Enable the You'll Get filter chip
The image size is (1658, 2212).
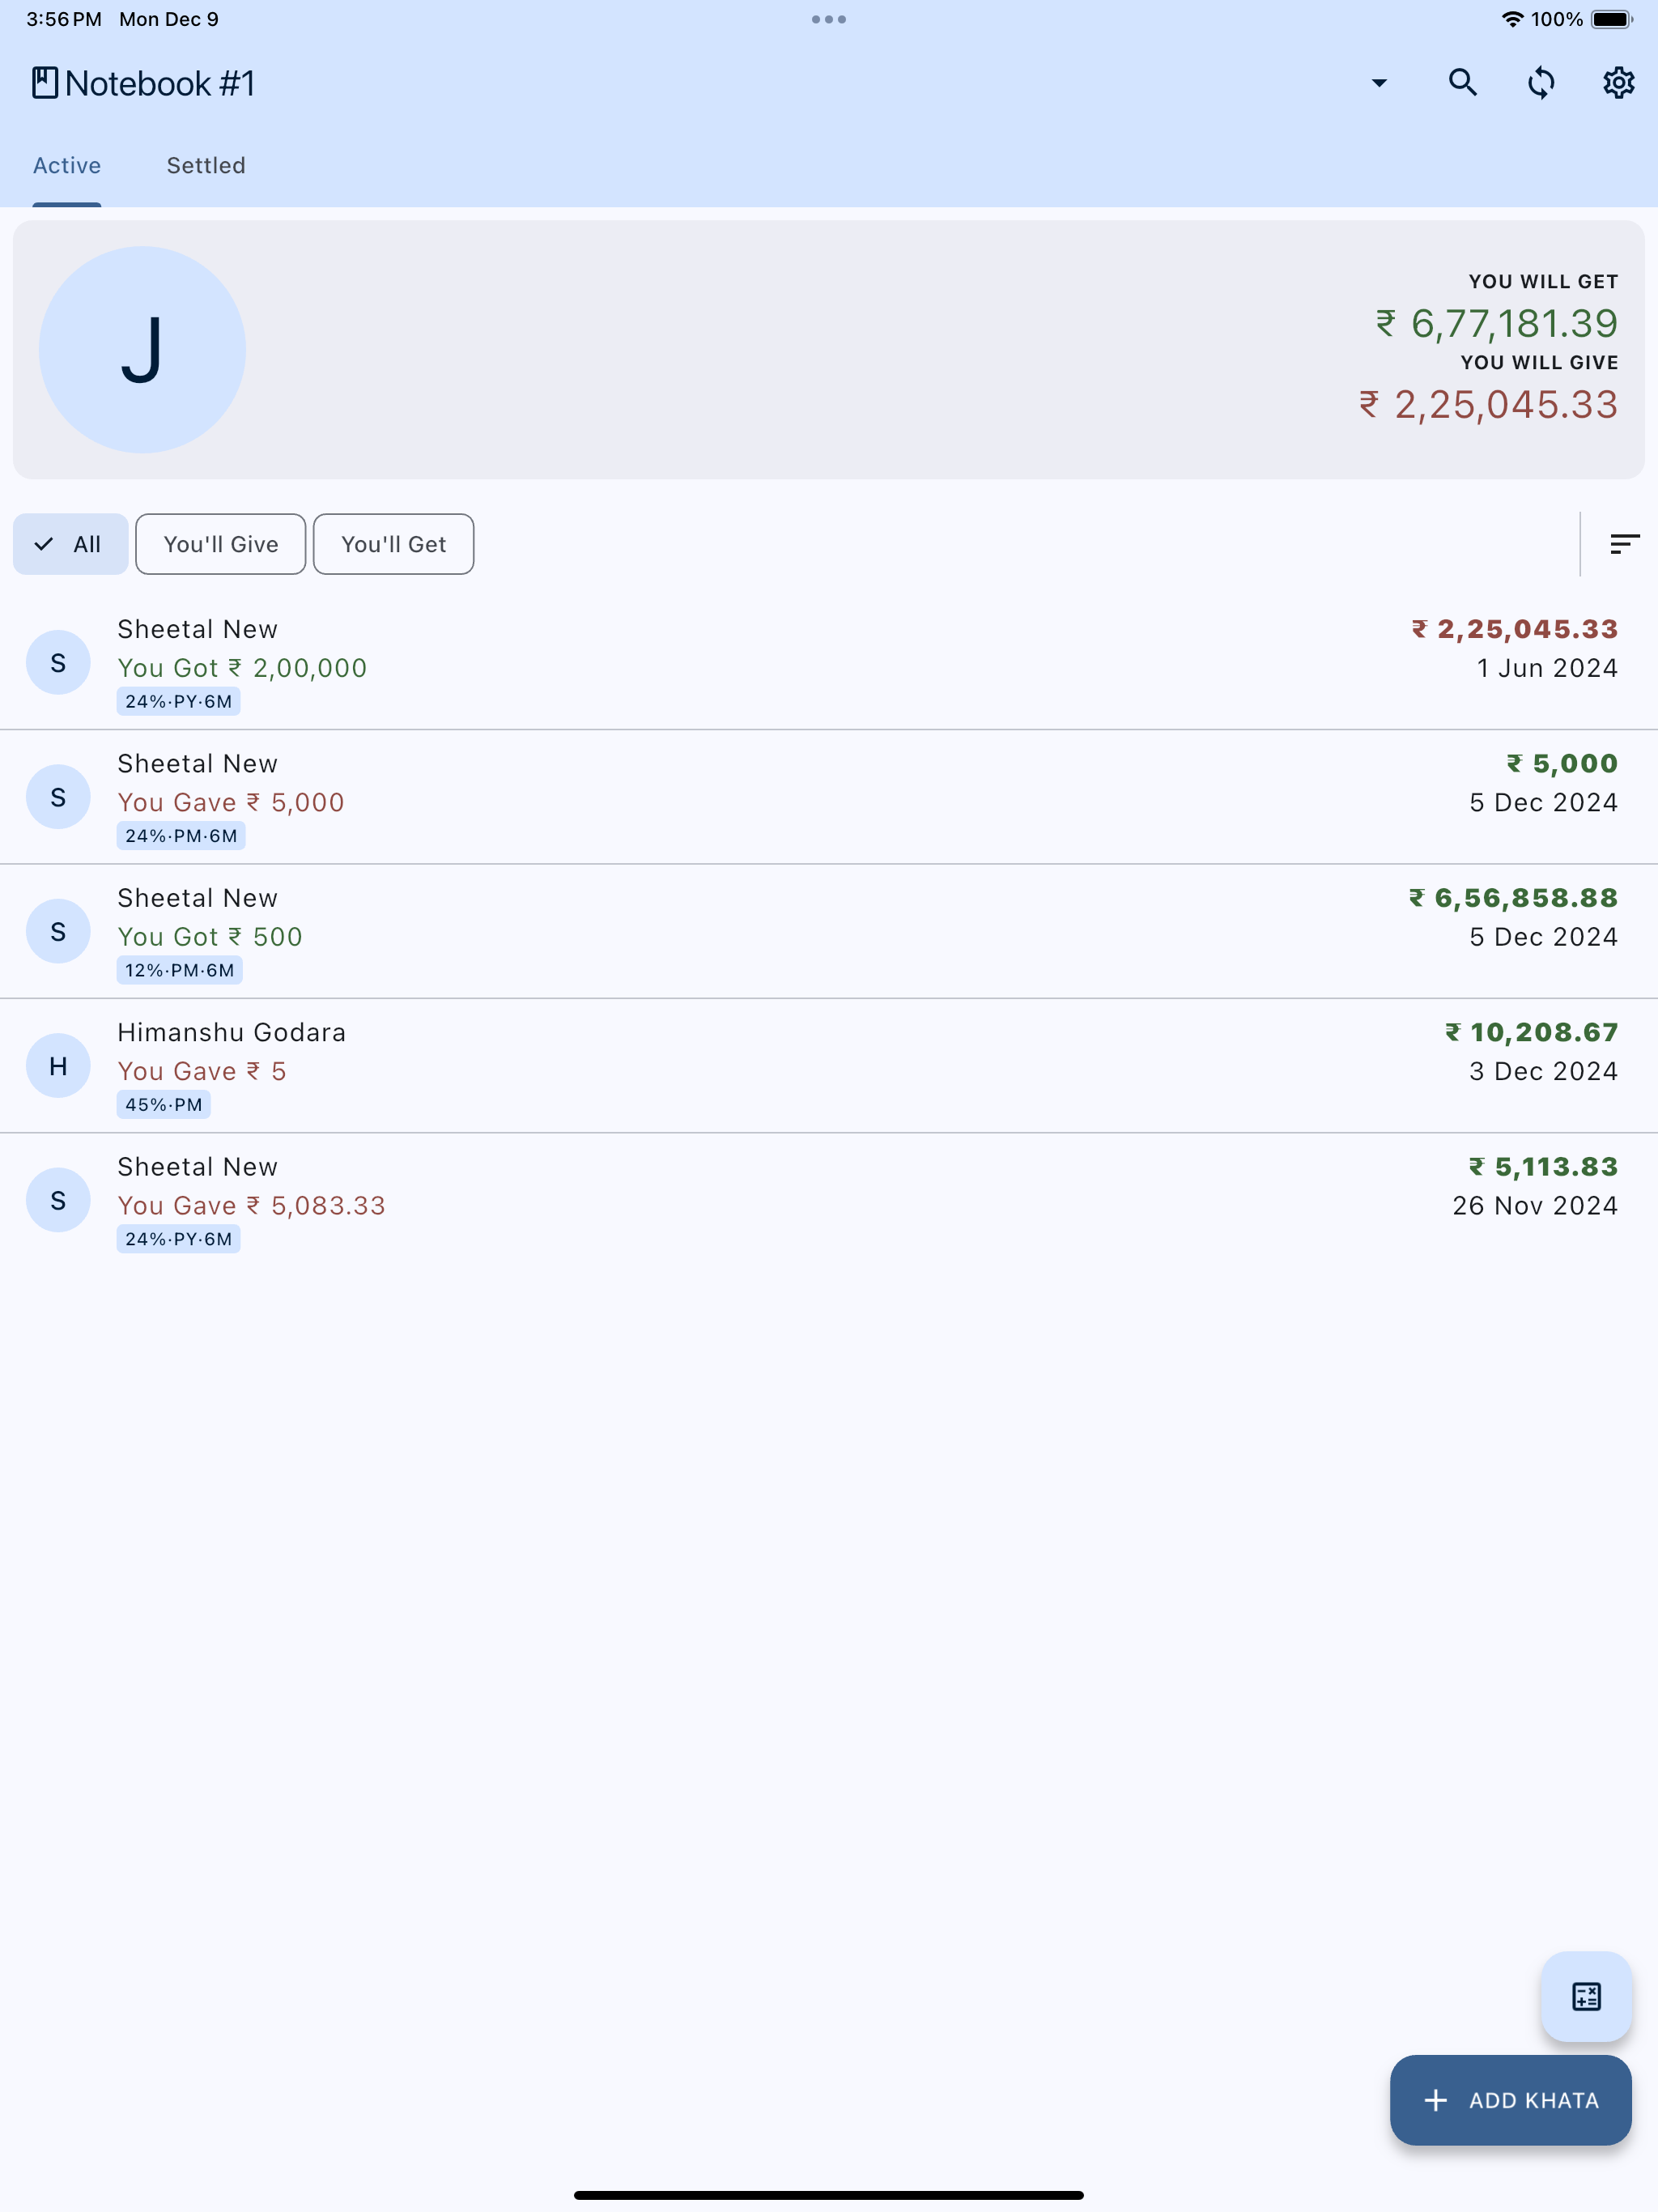[394, 544]
